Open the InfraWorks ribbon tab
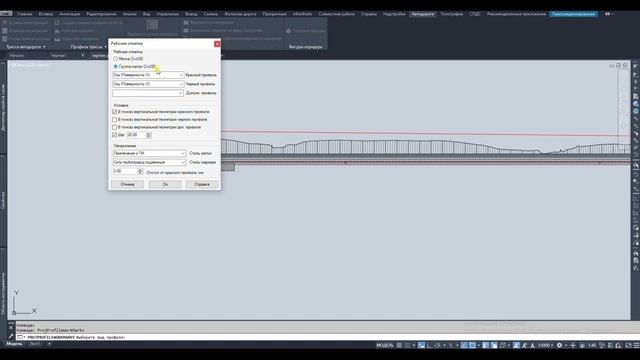 pyautogui.click(x=302, y=14)
